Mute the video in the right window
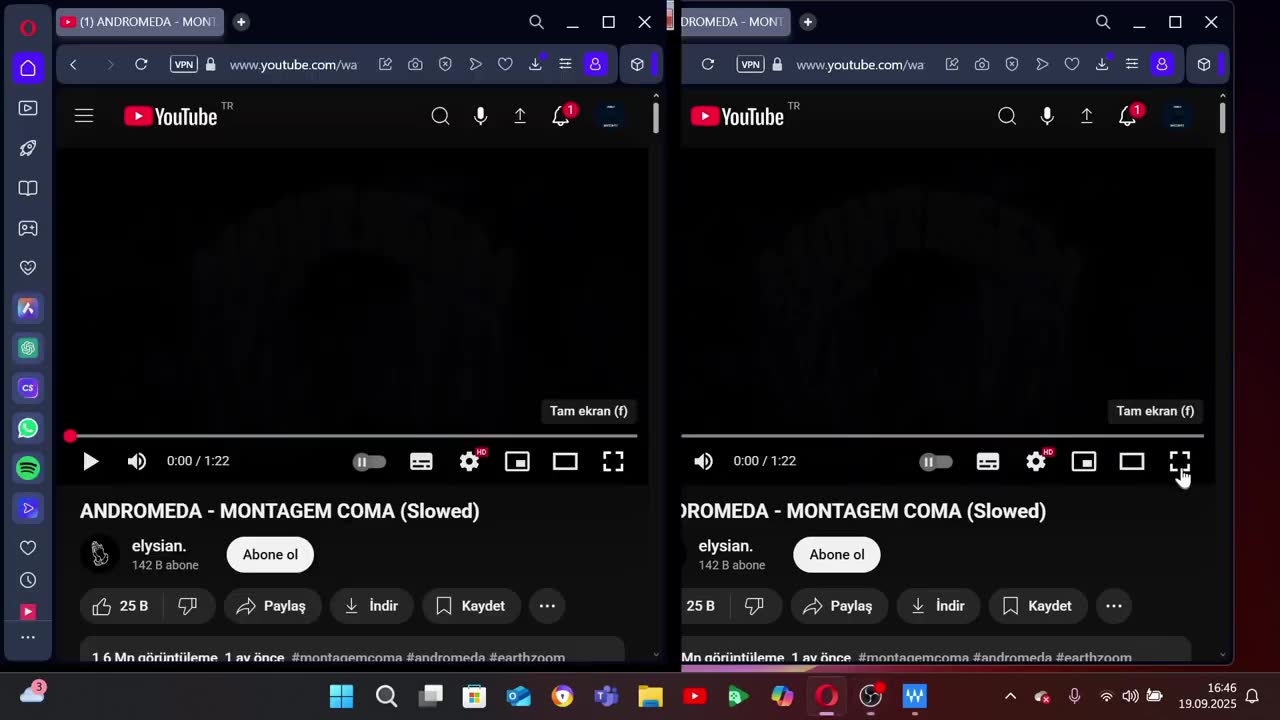The width and height of the screenshot is (1280, 720). 704,461
